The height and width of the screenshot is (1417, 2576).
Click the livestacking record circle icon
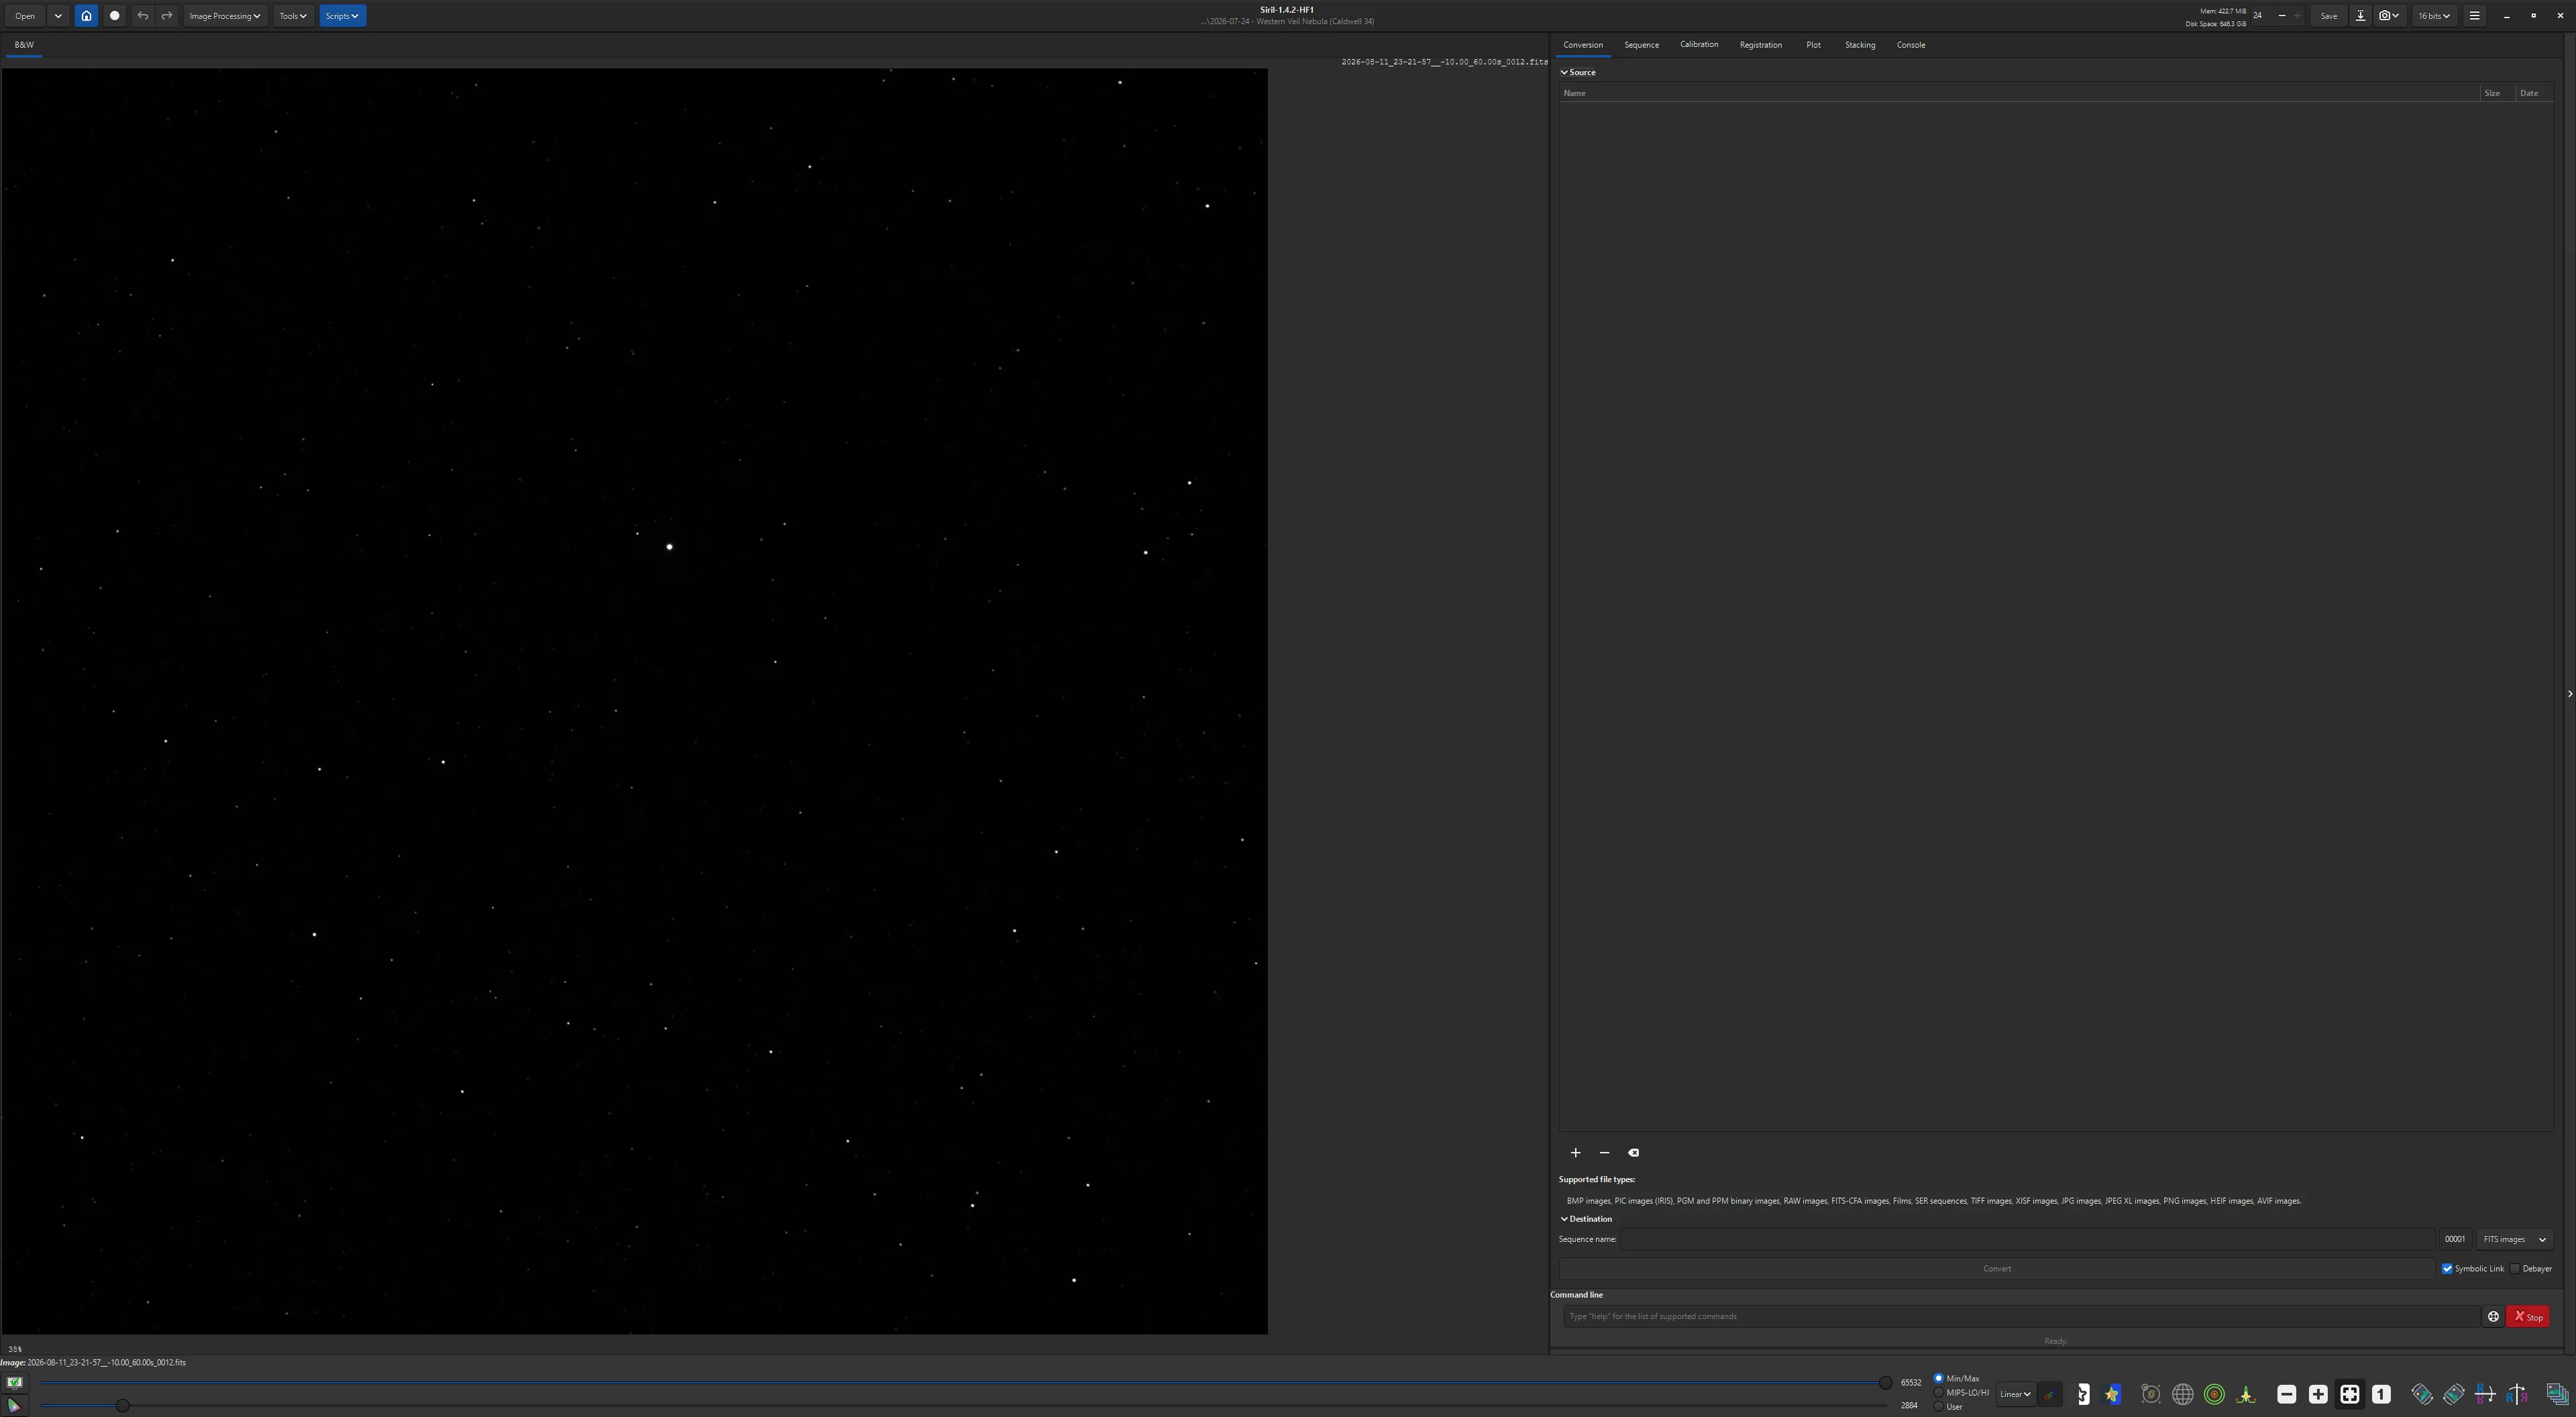tap(114, 16)
